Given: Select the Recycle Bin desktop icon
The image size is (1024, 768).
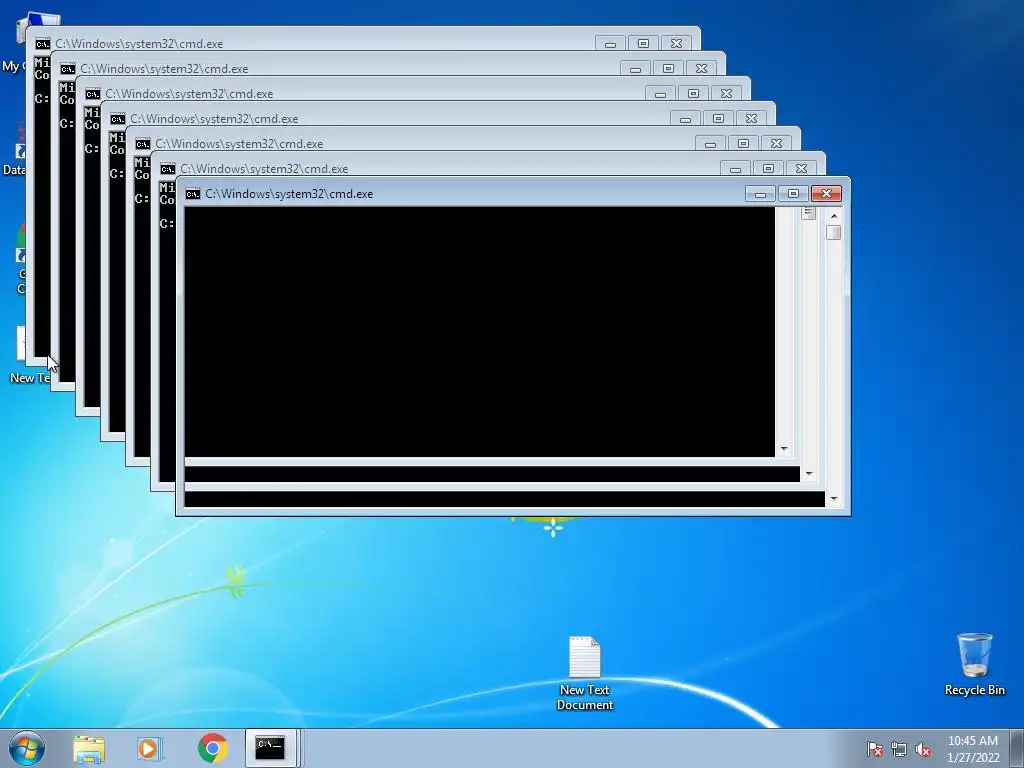Looking at the screenshot, I should [x=974, y=664].
